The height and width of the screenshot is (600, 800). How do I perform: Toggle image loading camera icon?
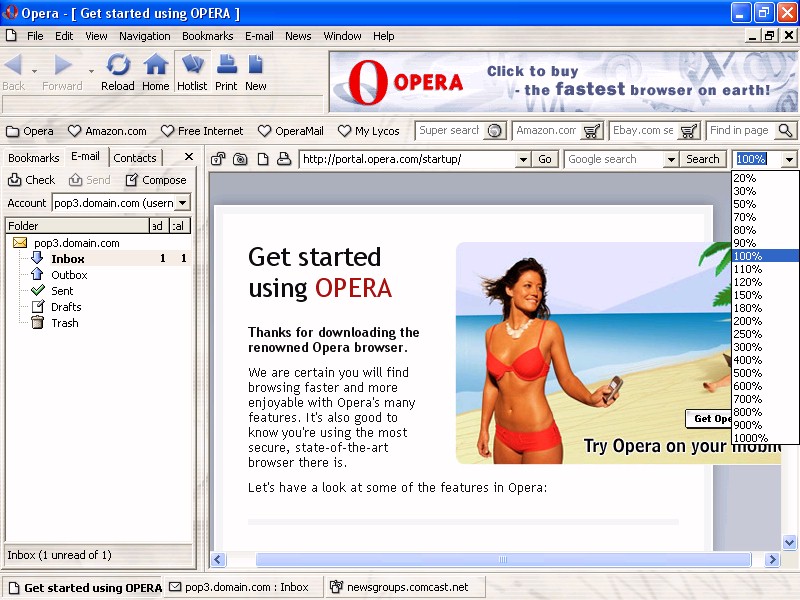point(240,159)
